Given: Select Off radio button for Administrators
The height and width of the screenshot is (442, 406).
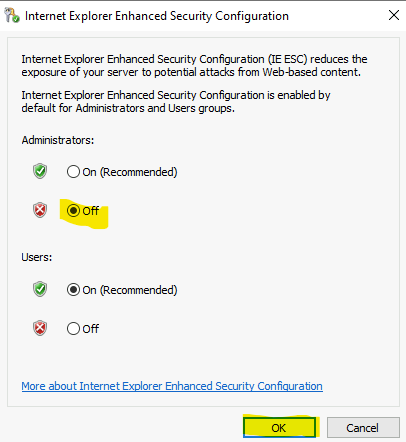Looking at the screenshot, I should pos(73,211).
